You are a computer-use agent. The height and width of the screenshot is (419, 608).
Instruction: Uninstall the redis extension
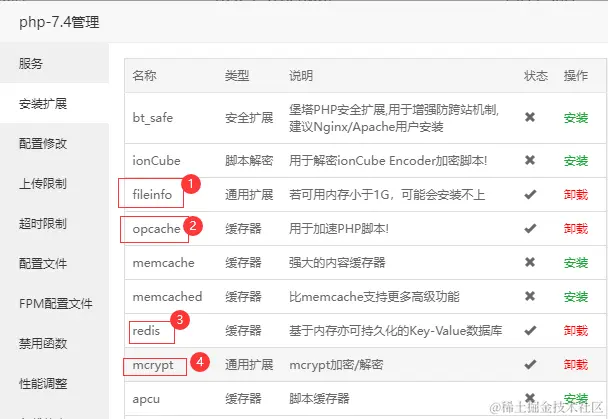click(x=576, y=331)
